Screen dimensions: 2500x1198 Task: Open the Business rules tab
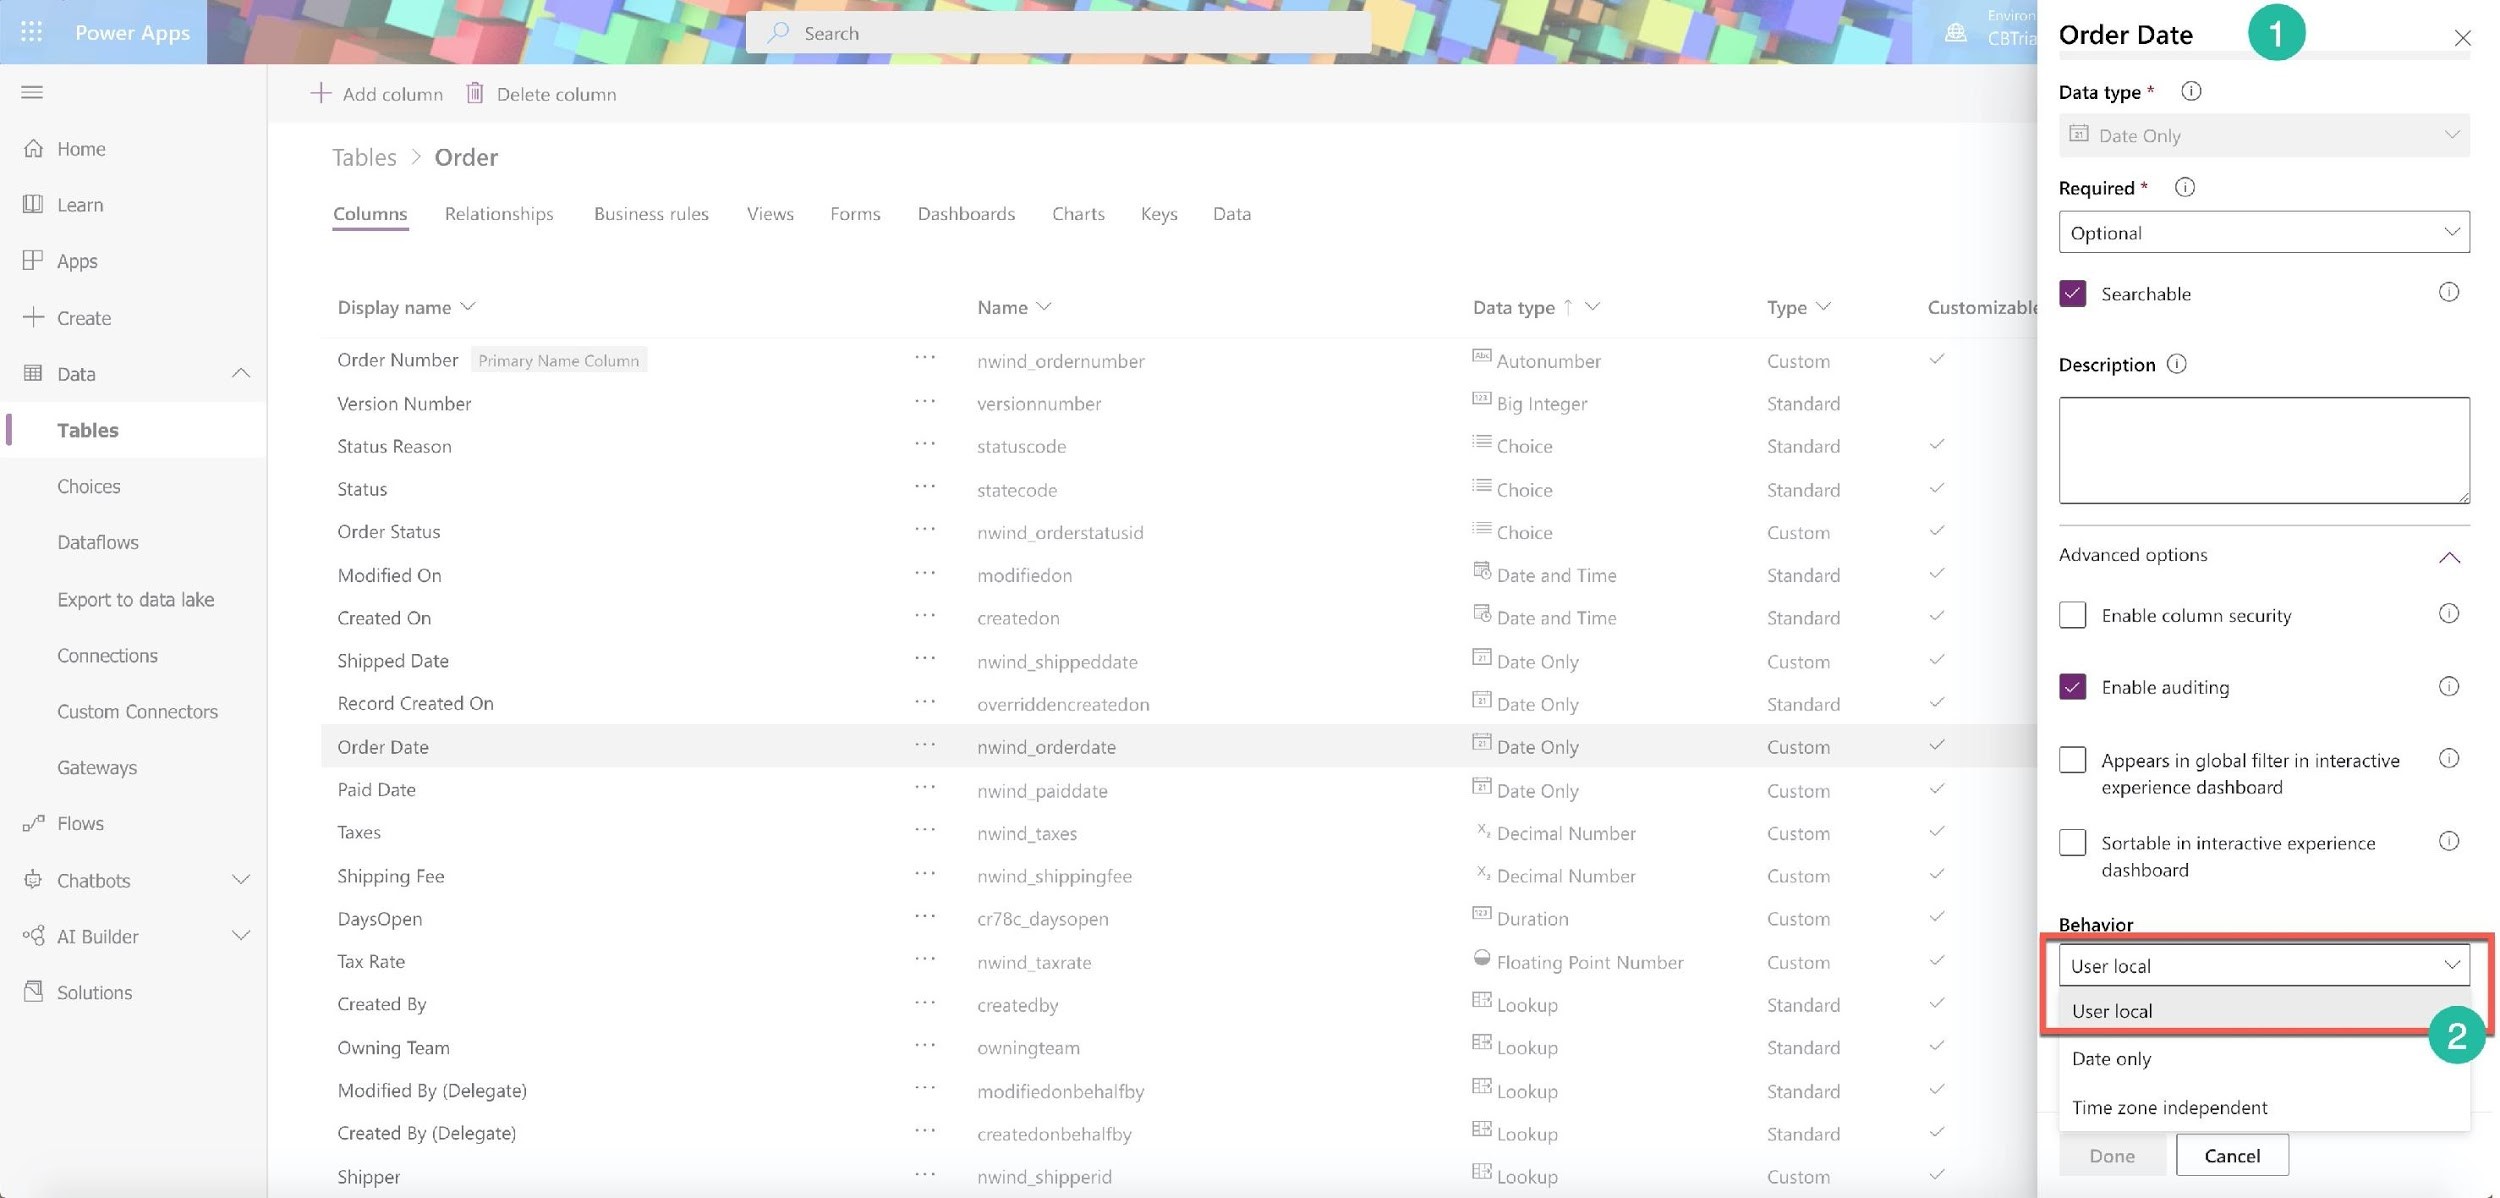tap(651, 211)
